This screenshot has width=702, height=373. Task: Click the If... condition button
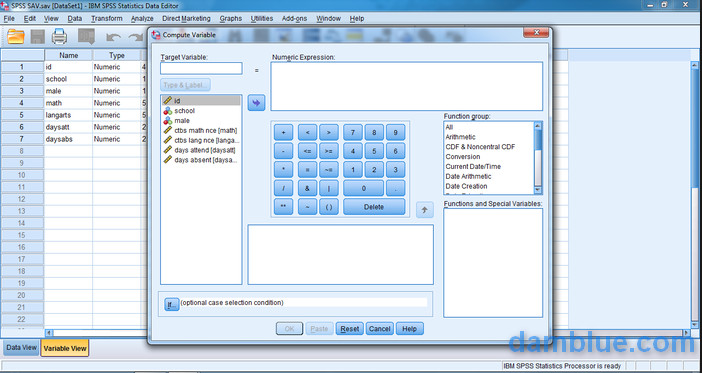tap(171, 304)
